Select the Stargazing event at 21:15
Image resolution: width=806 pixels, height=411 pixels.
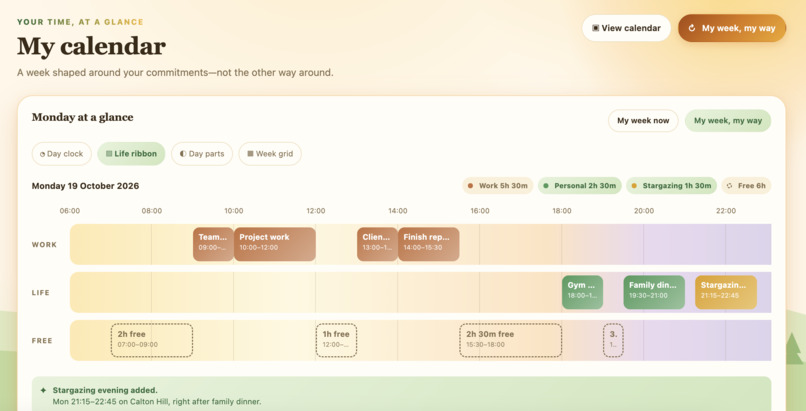click(726, 292)
